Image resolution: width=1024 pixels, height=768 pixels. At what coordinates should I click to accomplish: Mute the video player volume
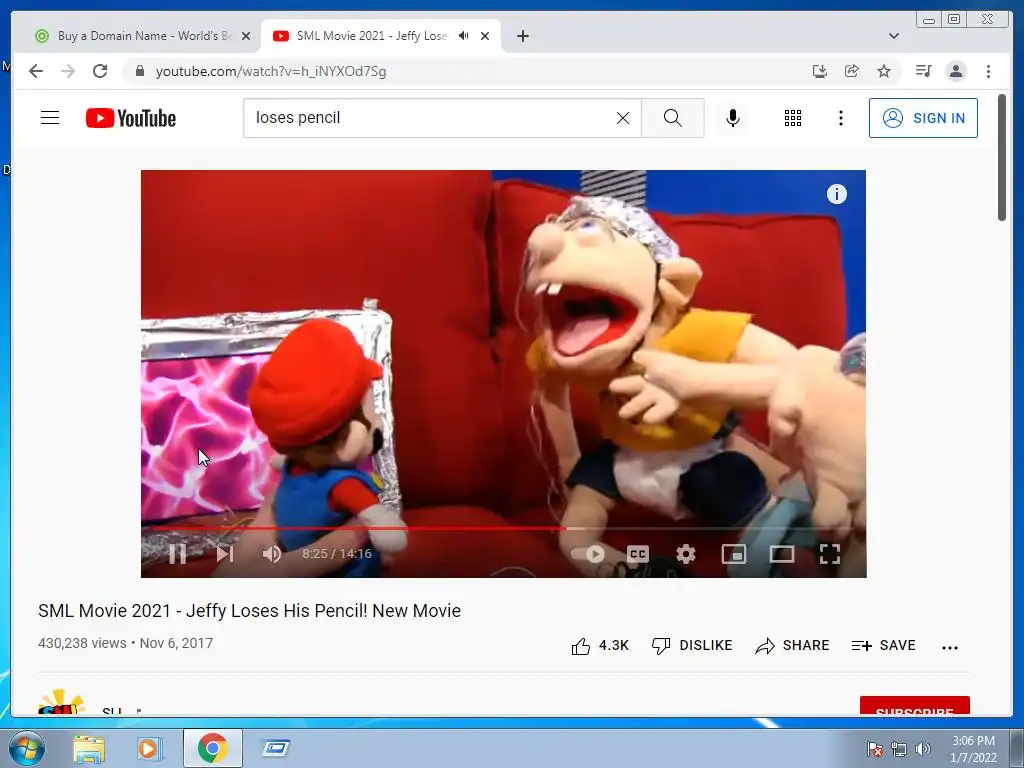click(272, 554)
